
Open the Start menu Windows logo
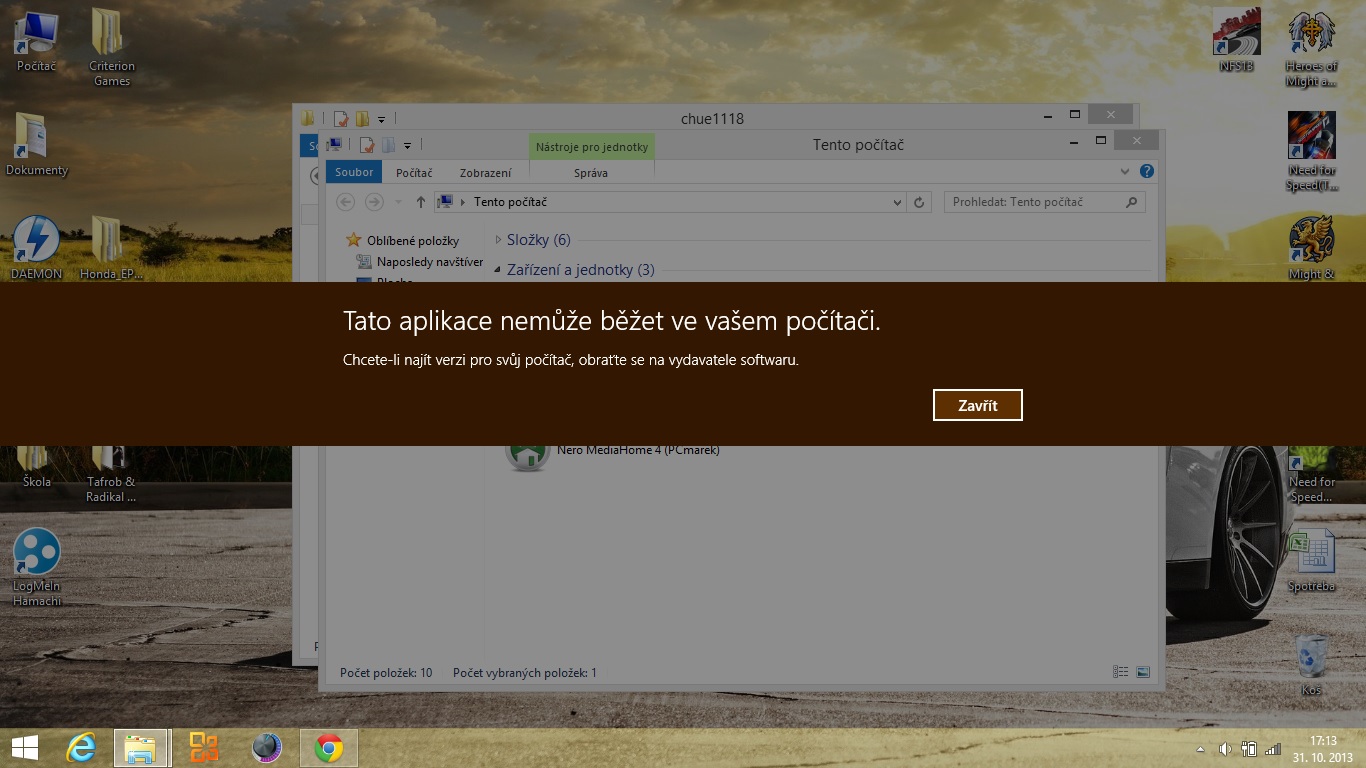[25, 748]
